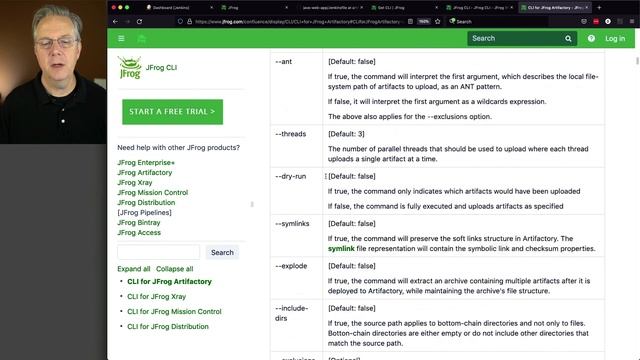The image size is (640, 360).
Task: Switch to the JFrog CLI - JFrog CLI tab
Action: [x=479, y=7]
